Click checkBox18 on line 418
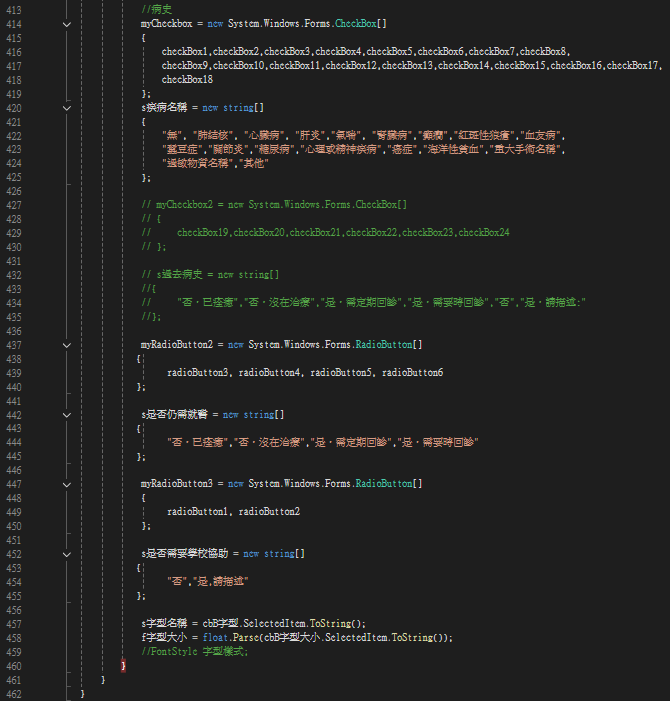The width and height of the screenshot is (670, 701). (x=187, y=80)
